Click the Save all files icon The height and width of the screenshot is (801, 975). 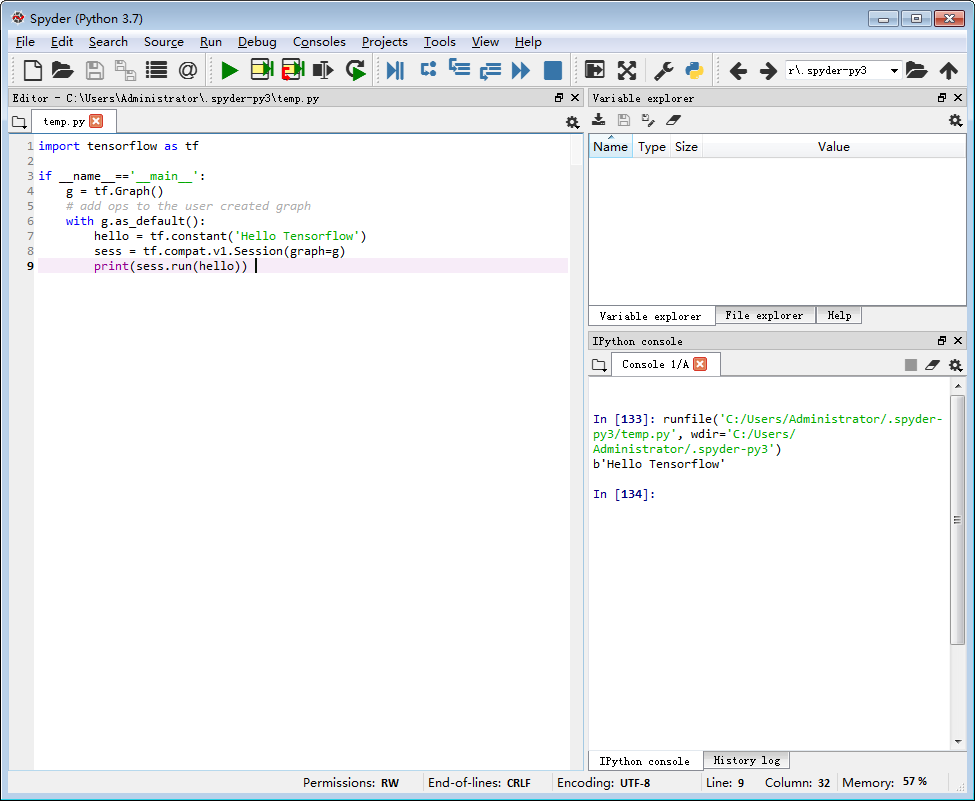[126, 70]
